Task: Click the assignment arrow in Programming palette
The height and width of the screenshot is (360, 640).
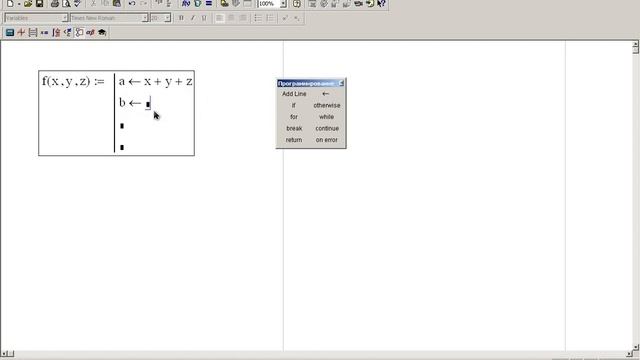Action: click(x=326, y=94)
